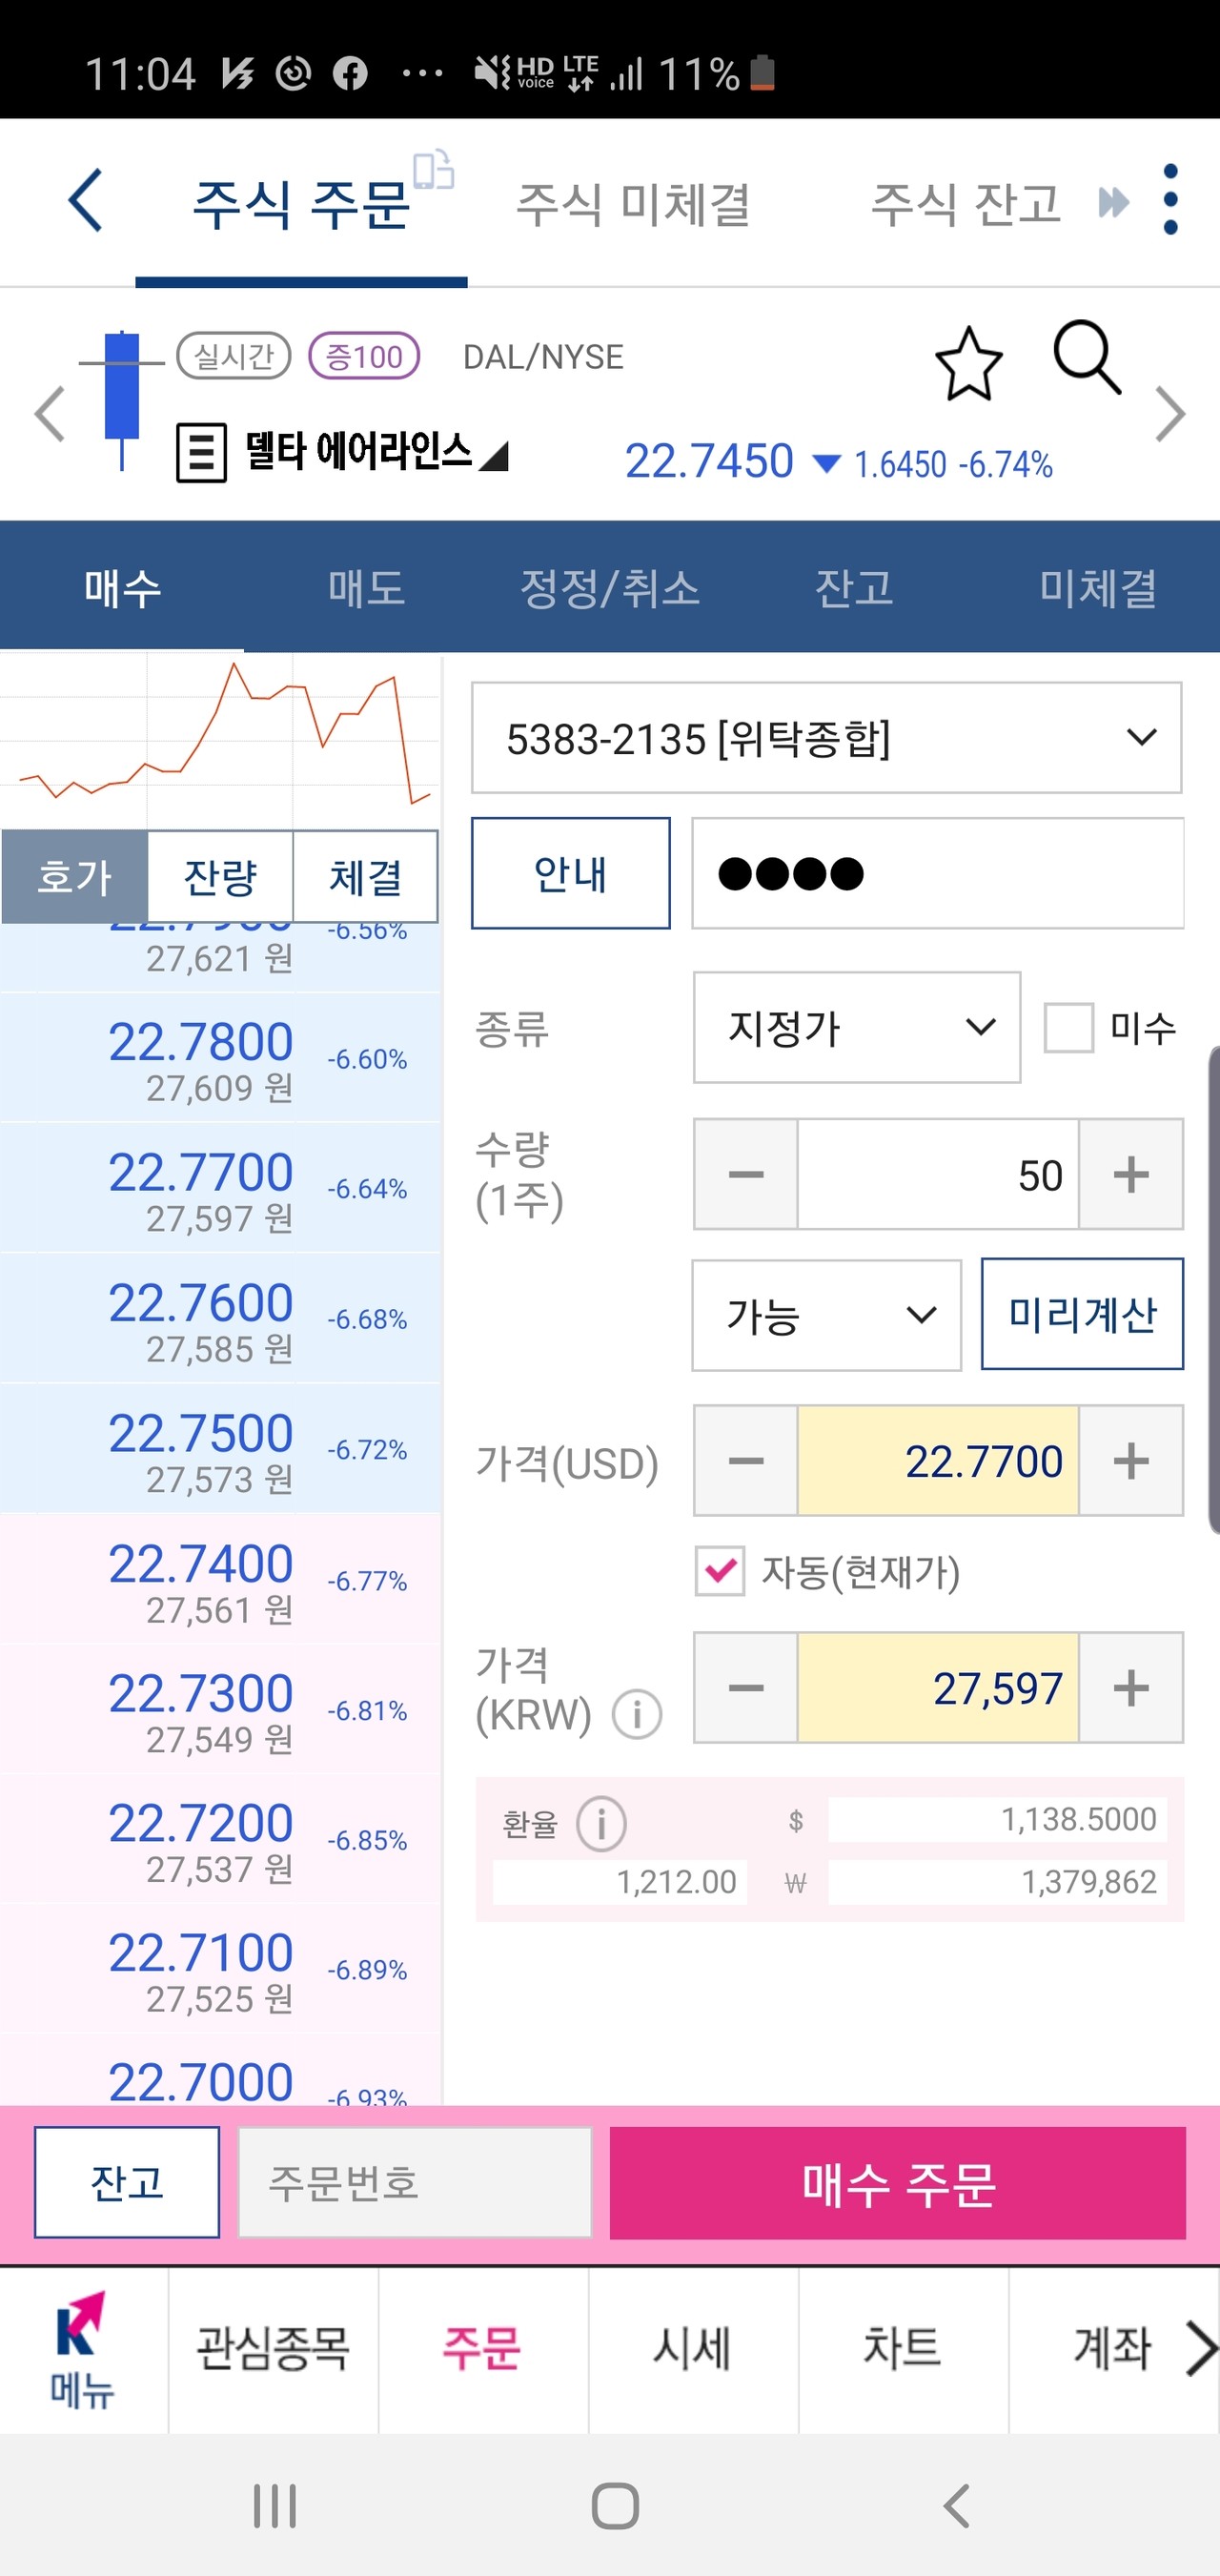
Task: Switch to the 매도 tab
Action: coord(366,588)
